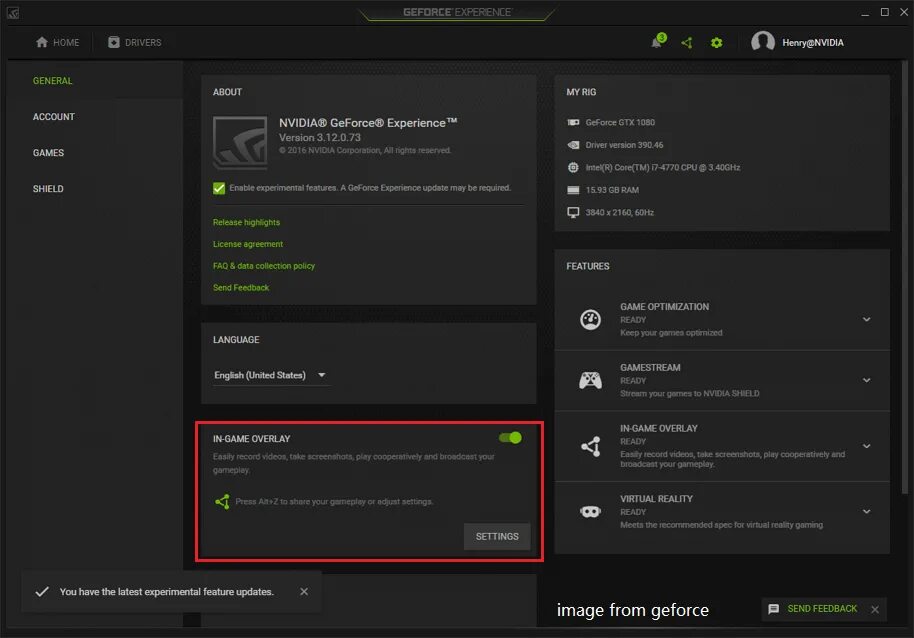Select the In-Game Overlay share icon
The width and height of the screenshot is (914, 638).
[588, 443]
